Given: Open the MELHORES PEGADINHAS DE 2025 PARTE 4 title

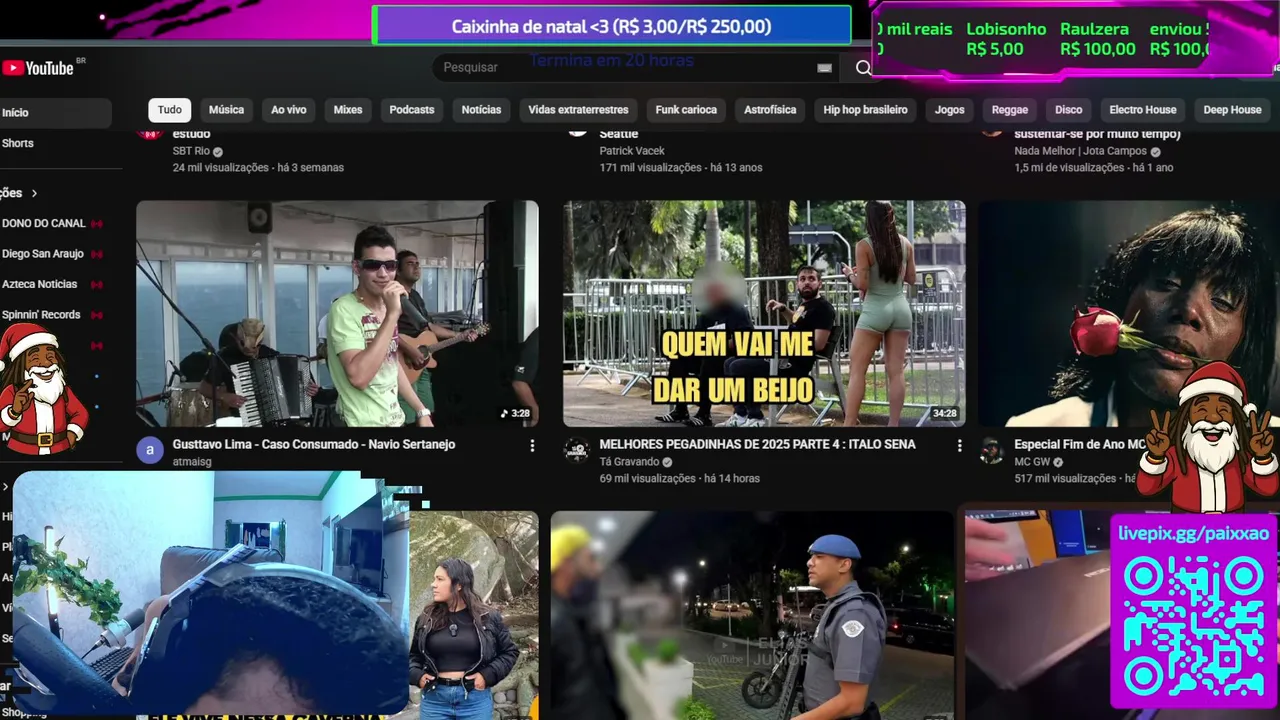Looking at the screenshot, I should 757,445.
